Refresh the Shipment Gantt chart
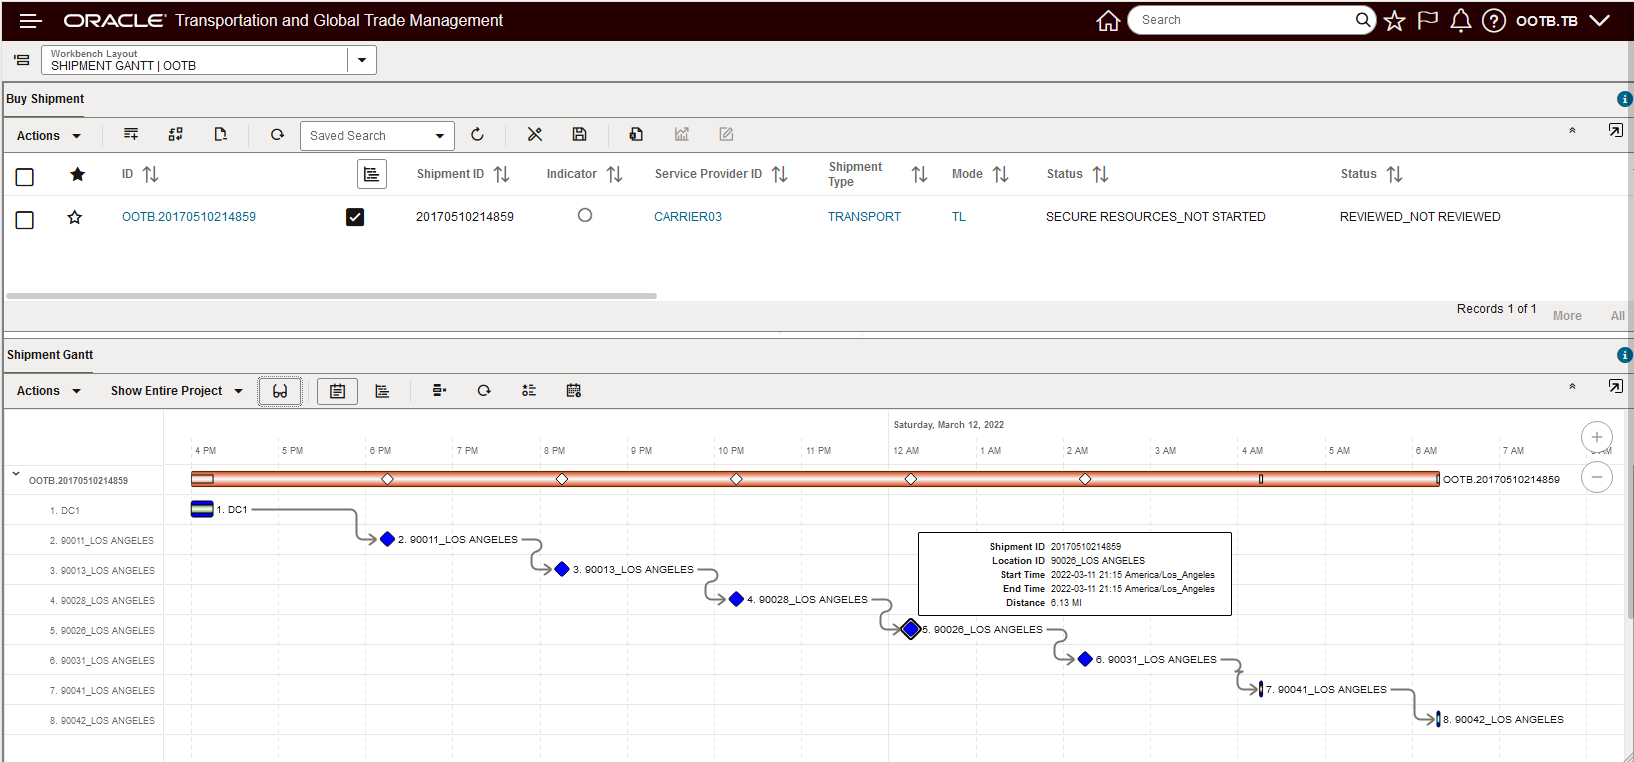This screenshot has width=1634, height=762. pos(484,391)
